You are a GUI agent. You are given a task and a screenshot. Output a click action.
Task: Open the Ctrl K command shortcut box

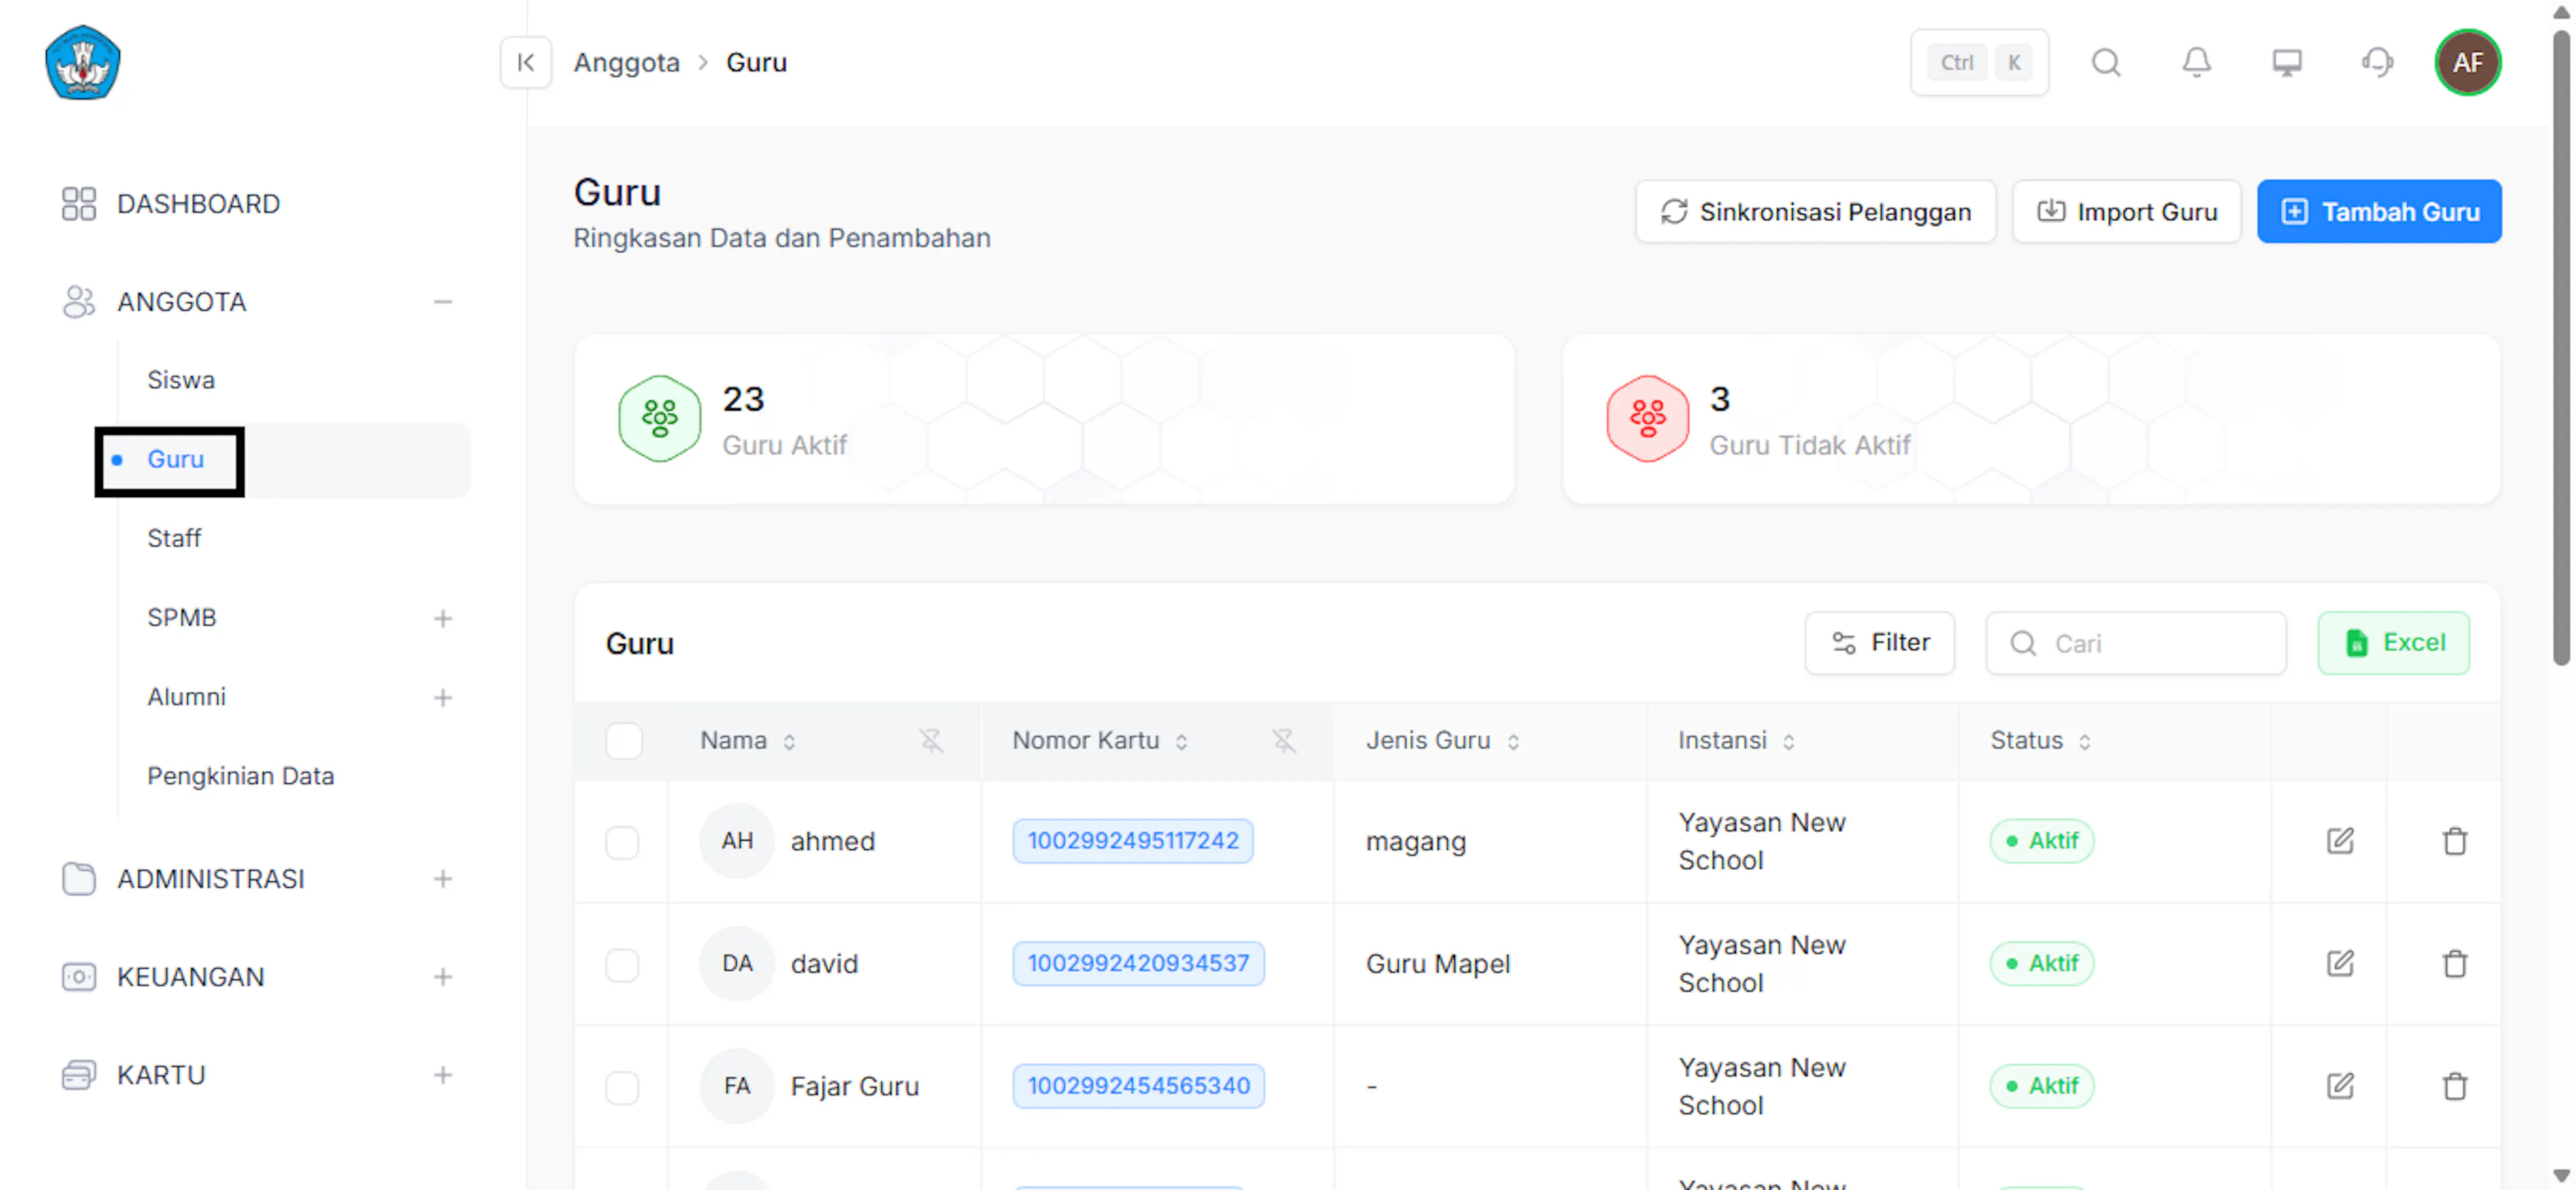click(x=1979, y=62)
